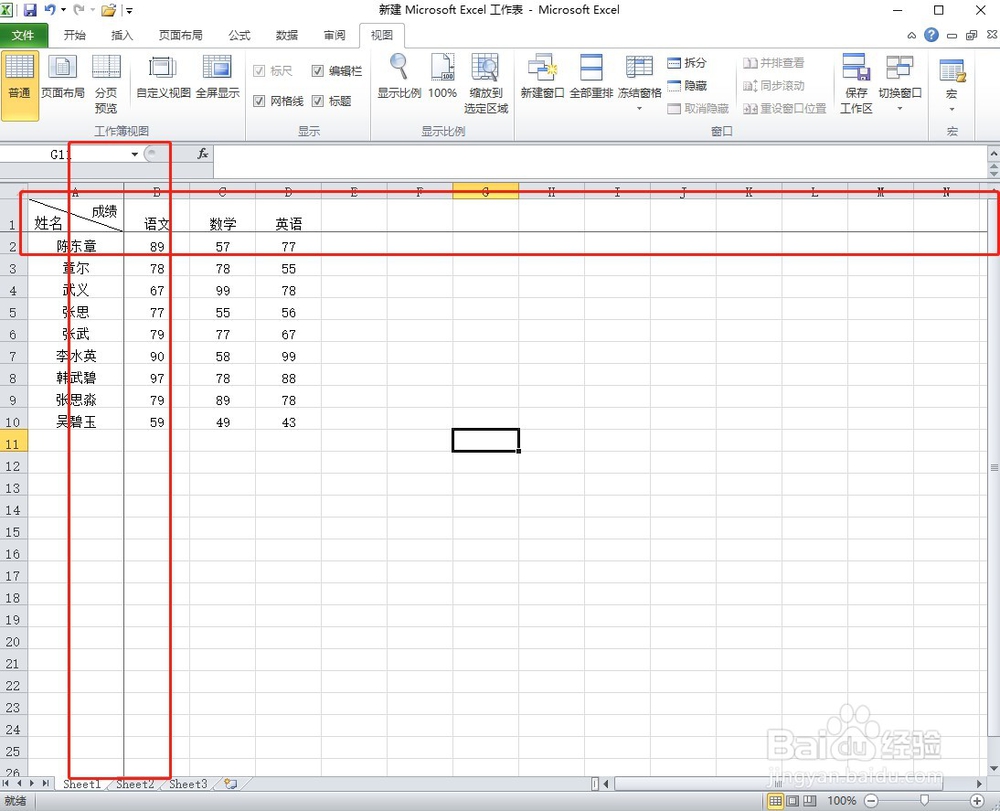Select the Sheet2 worksheet tab

tap(135, 784)
